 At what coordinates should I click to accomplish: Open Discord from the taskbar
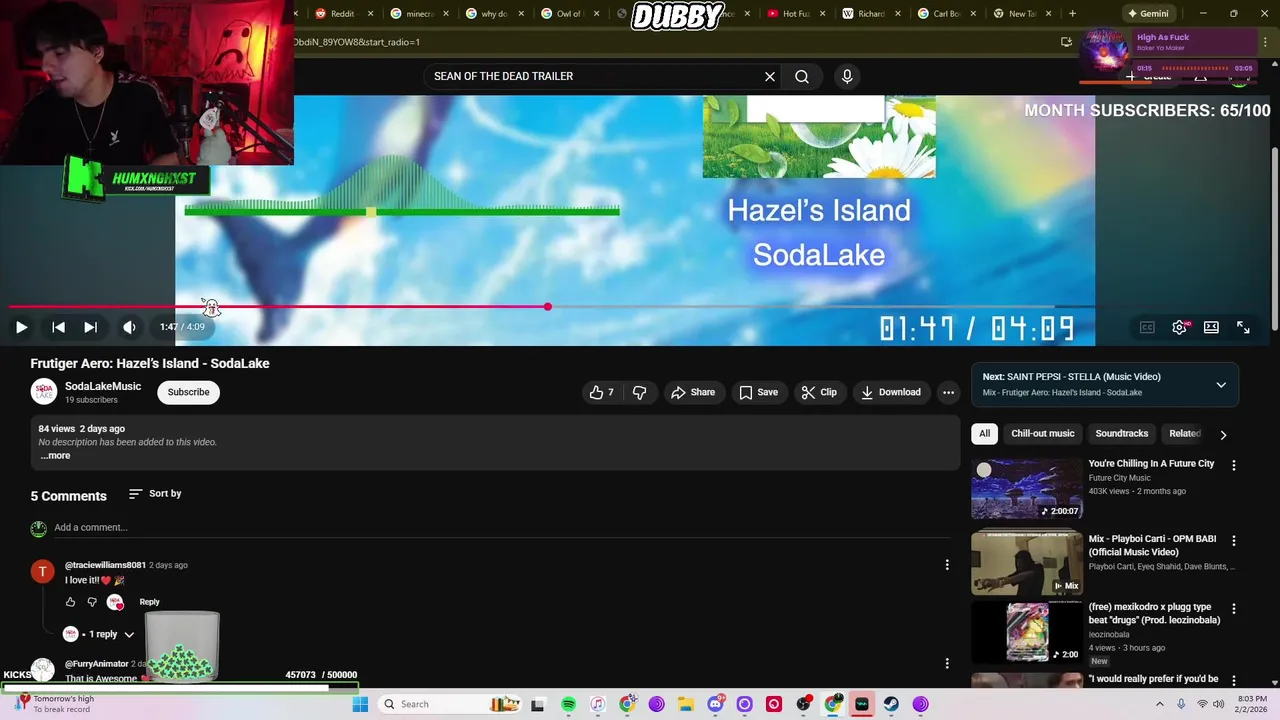pos(715,704)
